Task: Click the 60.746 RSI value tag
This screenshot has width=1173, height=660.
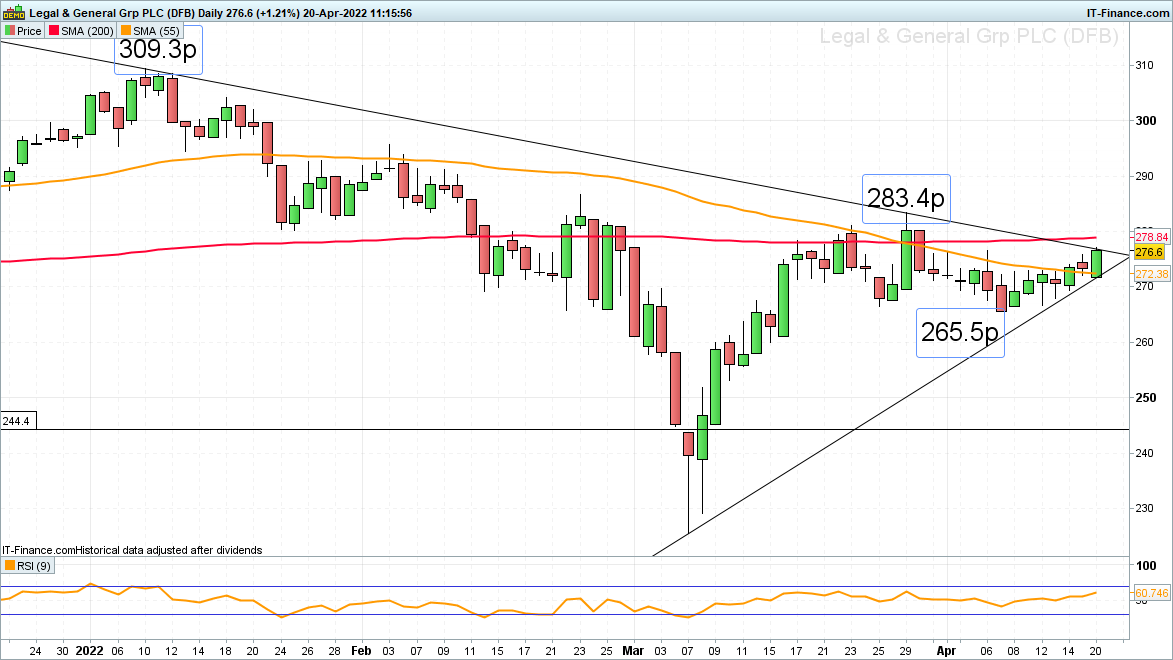Action: click(x=1151, y=593)
